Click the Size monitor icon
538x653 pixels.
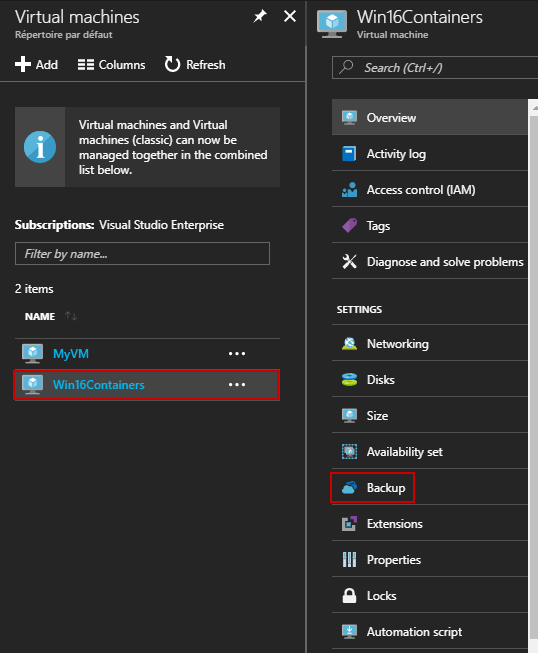[x=349, y=416]
